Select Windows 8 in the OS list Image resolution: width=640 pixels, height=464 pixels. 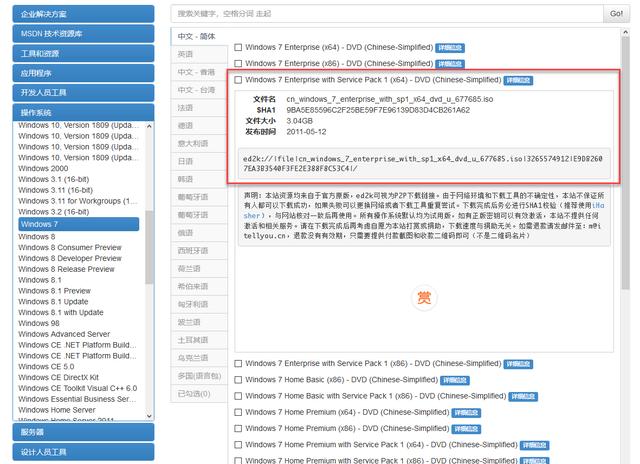point(37,237)
